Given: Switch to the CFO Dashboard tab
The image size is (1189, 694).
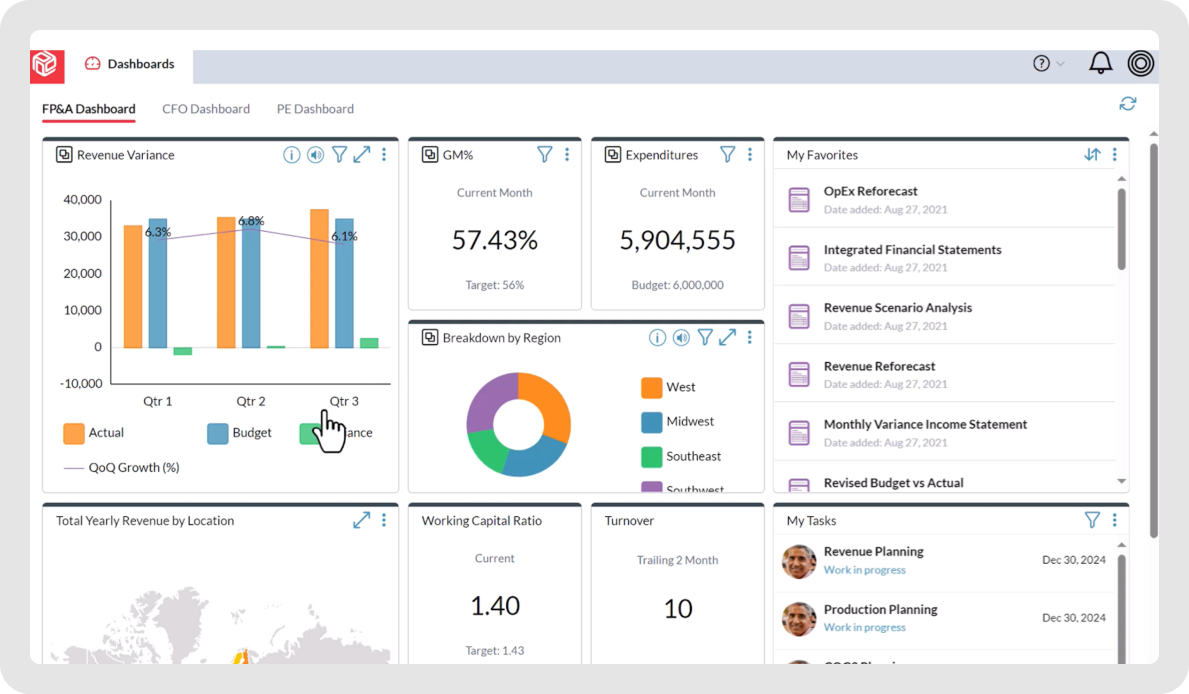Looking at the screenshot, I should coord(206,108).
